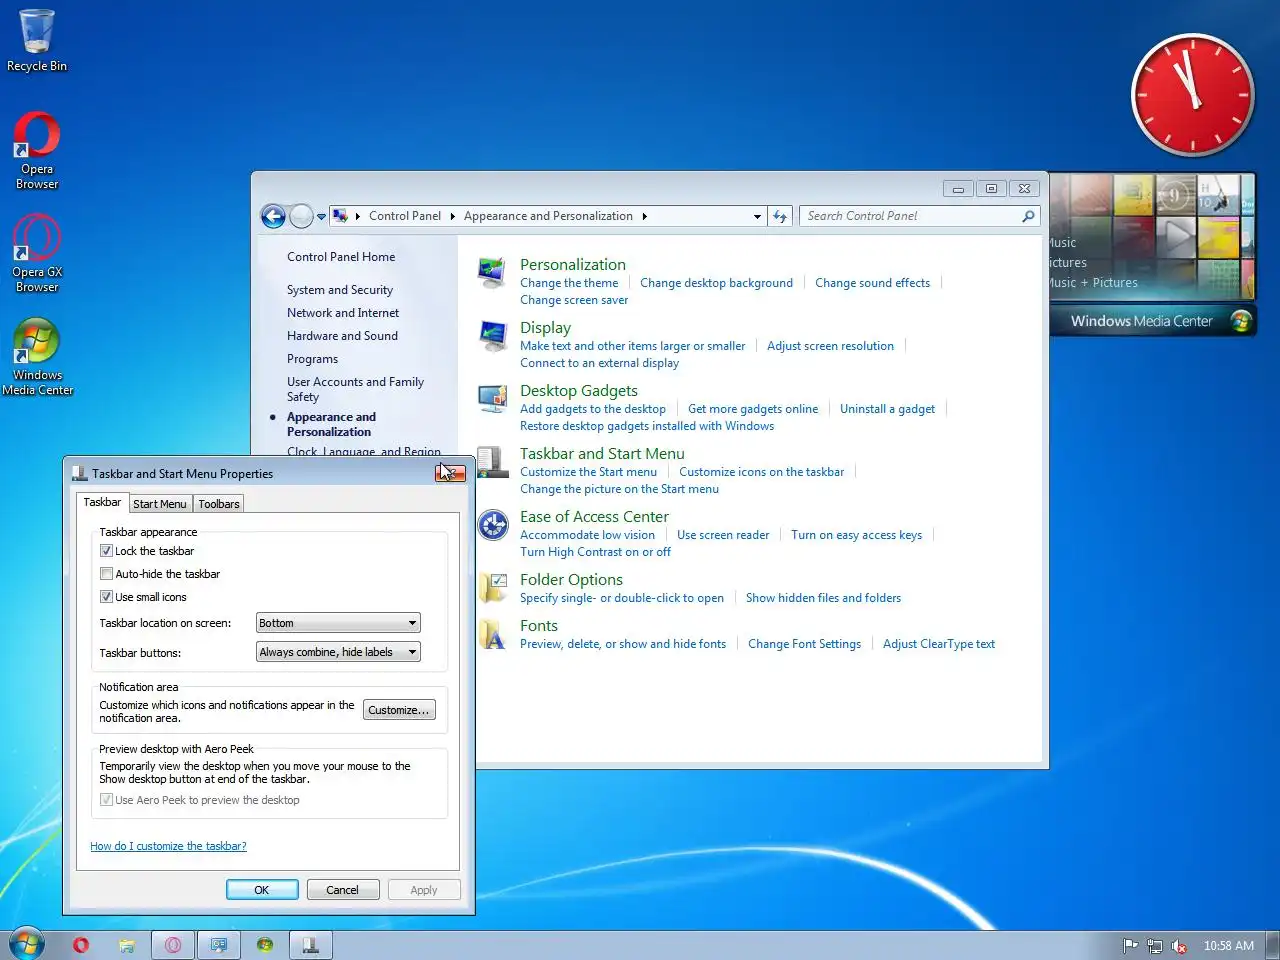
Task: Enable Auto-hide the taskbar
Action: 106,574
